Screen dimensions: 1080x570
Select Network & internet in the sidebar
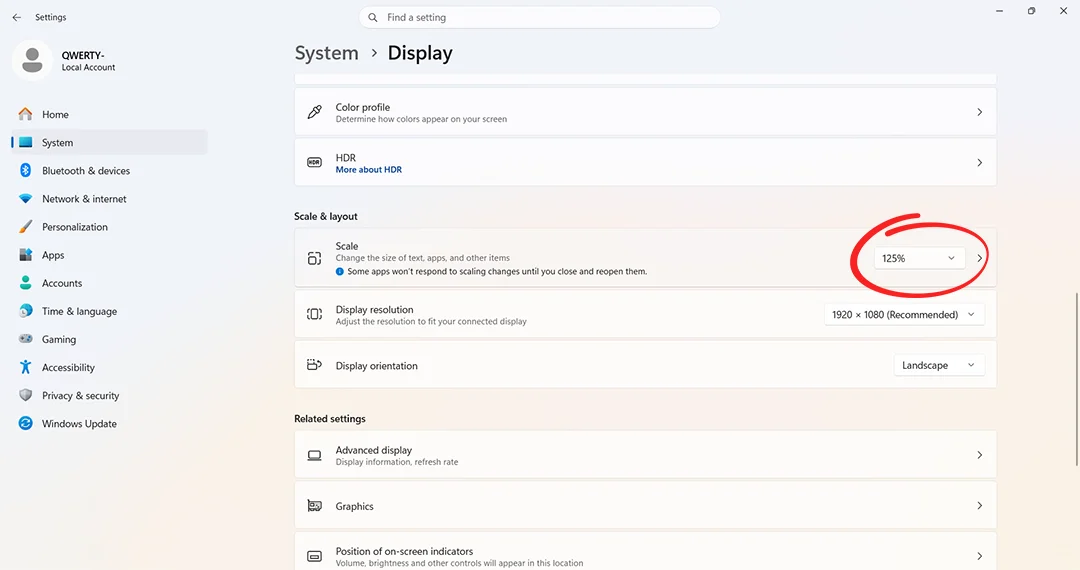click(110, 199)
